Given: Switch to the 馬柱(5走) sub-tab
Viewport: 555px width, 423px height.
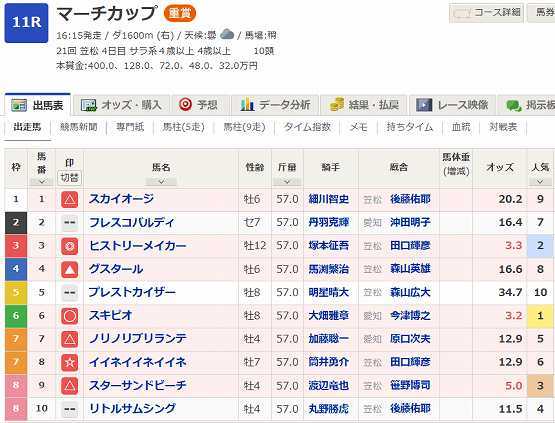Looking at the screenshot, I should [183, 127].
